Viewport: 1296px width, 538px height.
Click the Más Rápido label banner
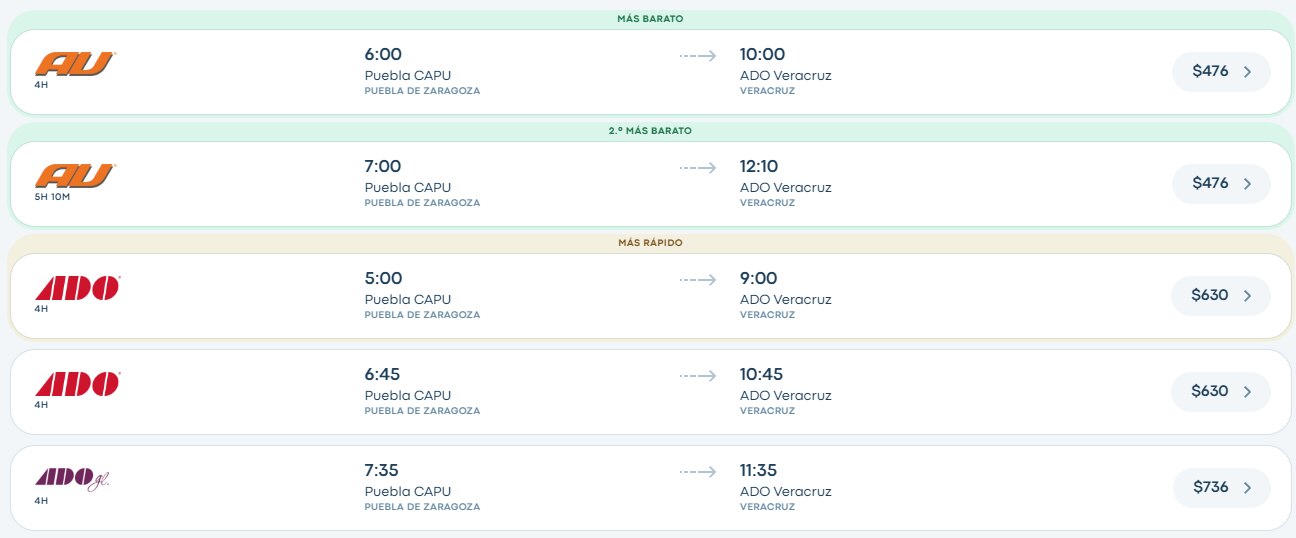click(650, 243)
